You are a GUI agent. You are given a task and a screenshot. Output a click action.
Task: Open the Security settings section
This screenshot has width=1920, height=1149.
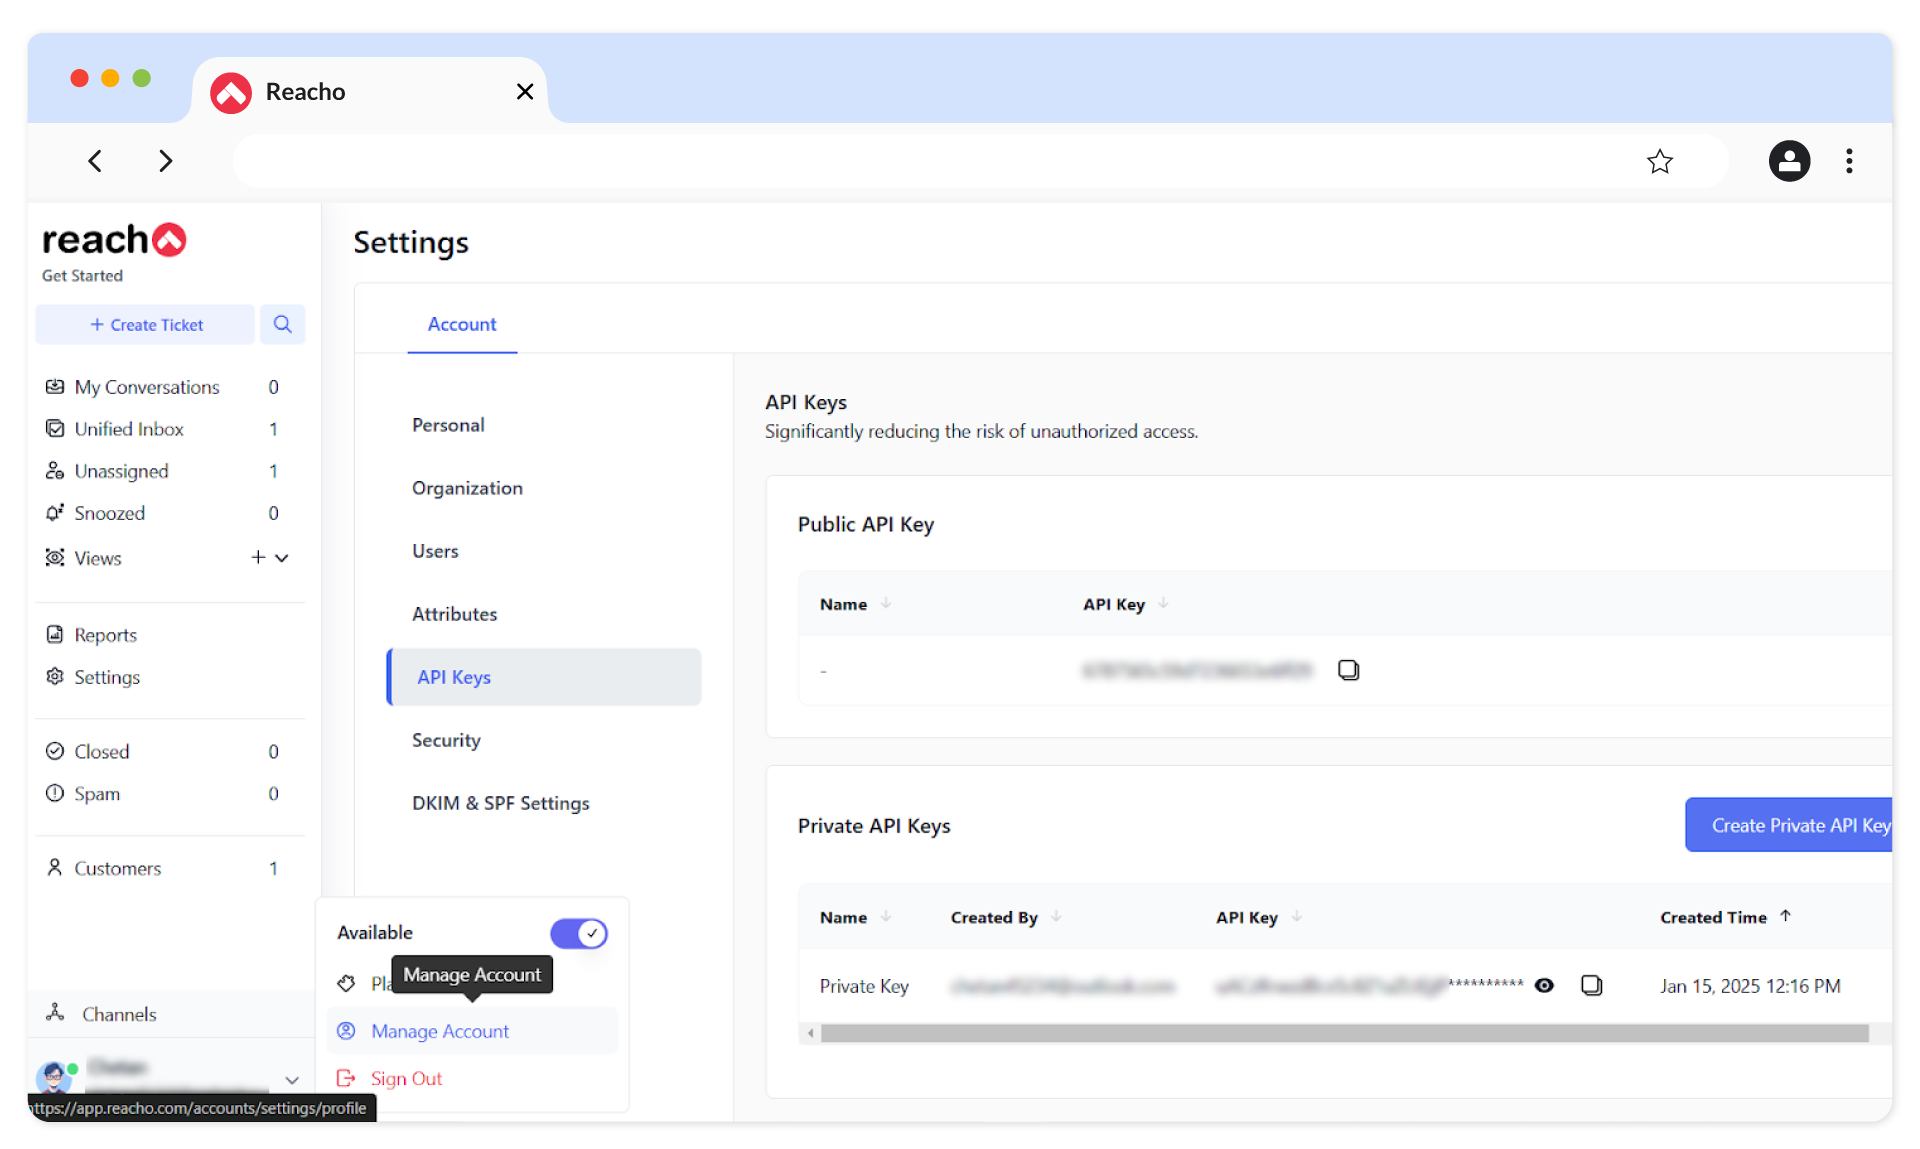446,740
